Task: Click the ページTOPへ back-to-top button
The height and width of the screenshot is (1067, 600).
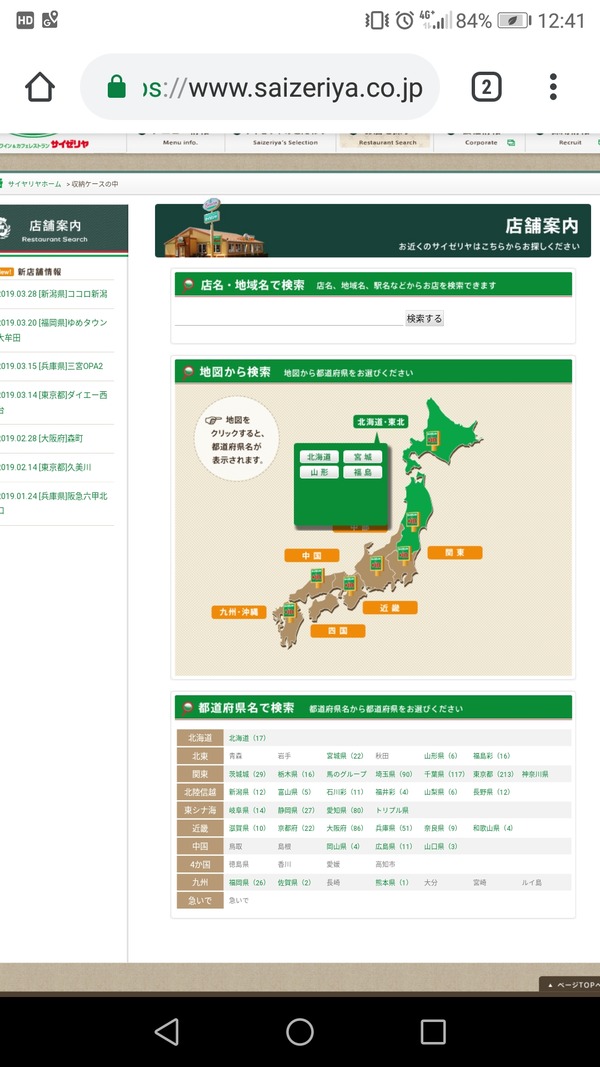Action: pyautogui.click(x=570, y=985)
